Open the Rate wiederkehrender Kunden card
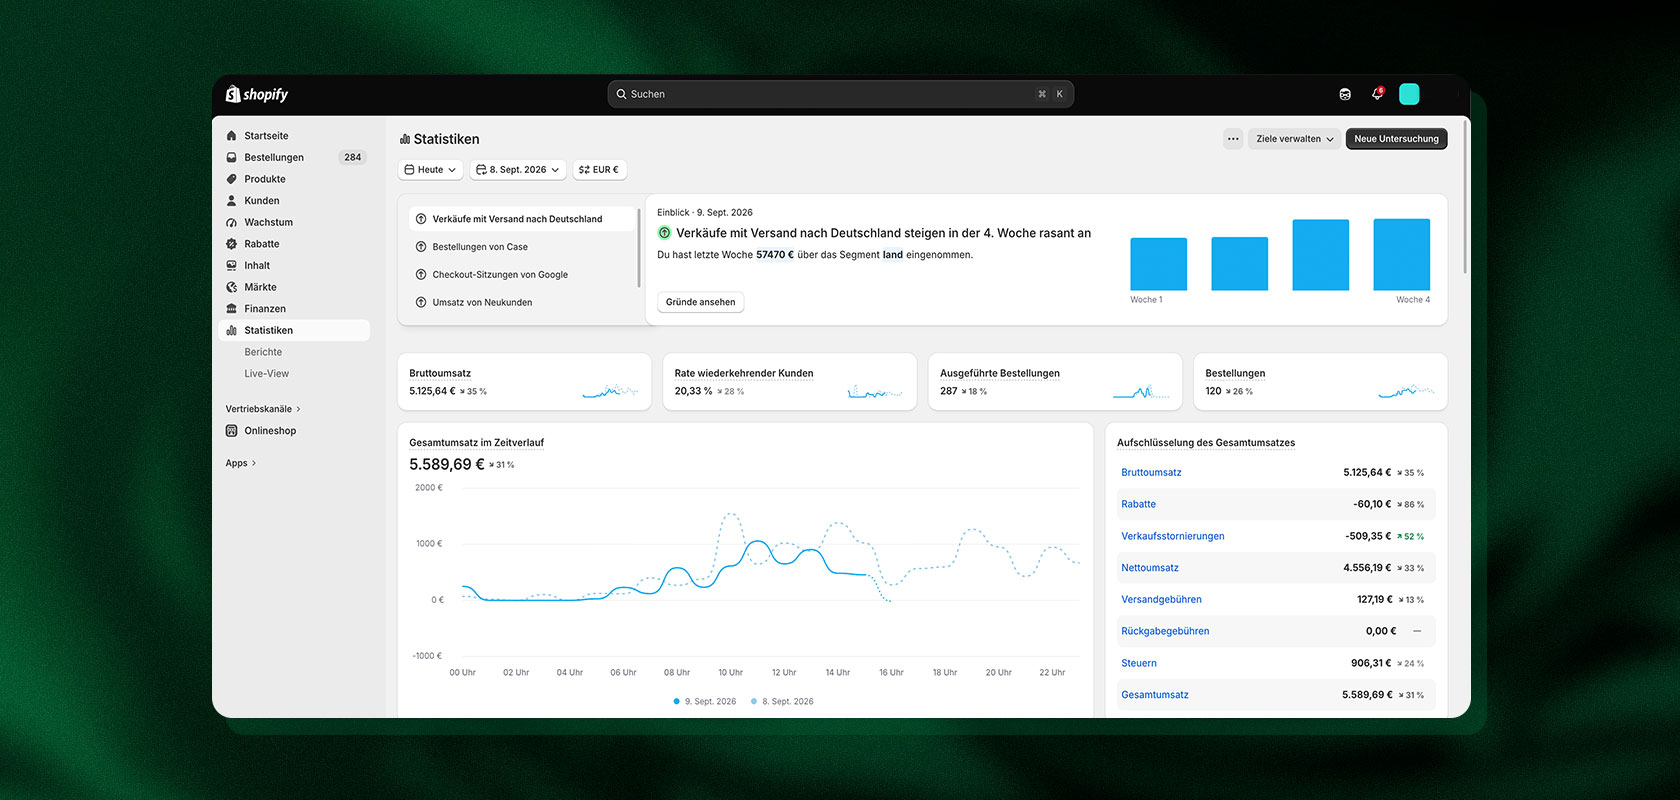The image size is (1680, 800). (789, 382)
